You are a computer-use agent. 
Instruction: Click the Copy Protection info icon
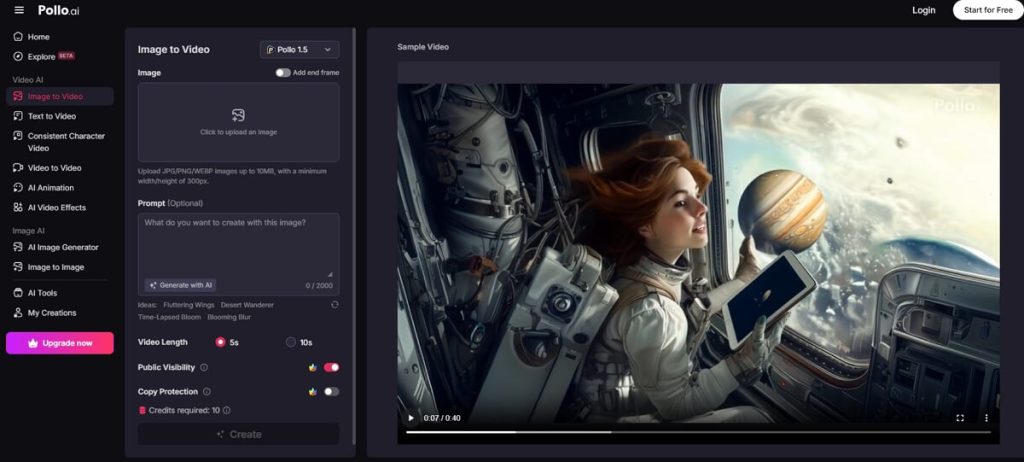point(207,392)
